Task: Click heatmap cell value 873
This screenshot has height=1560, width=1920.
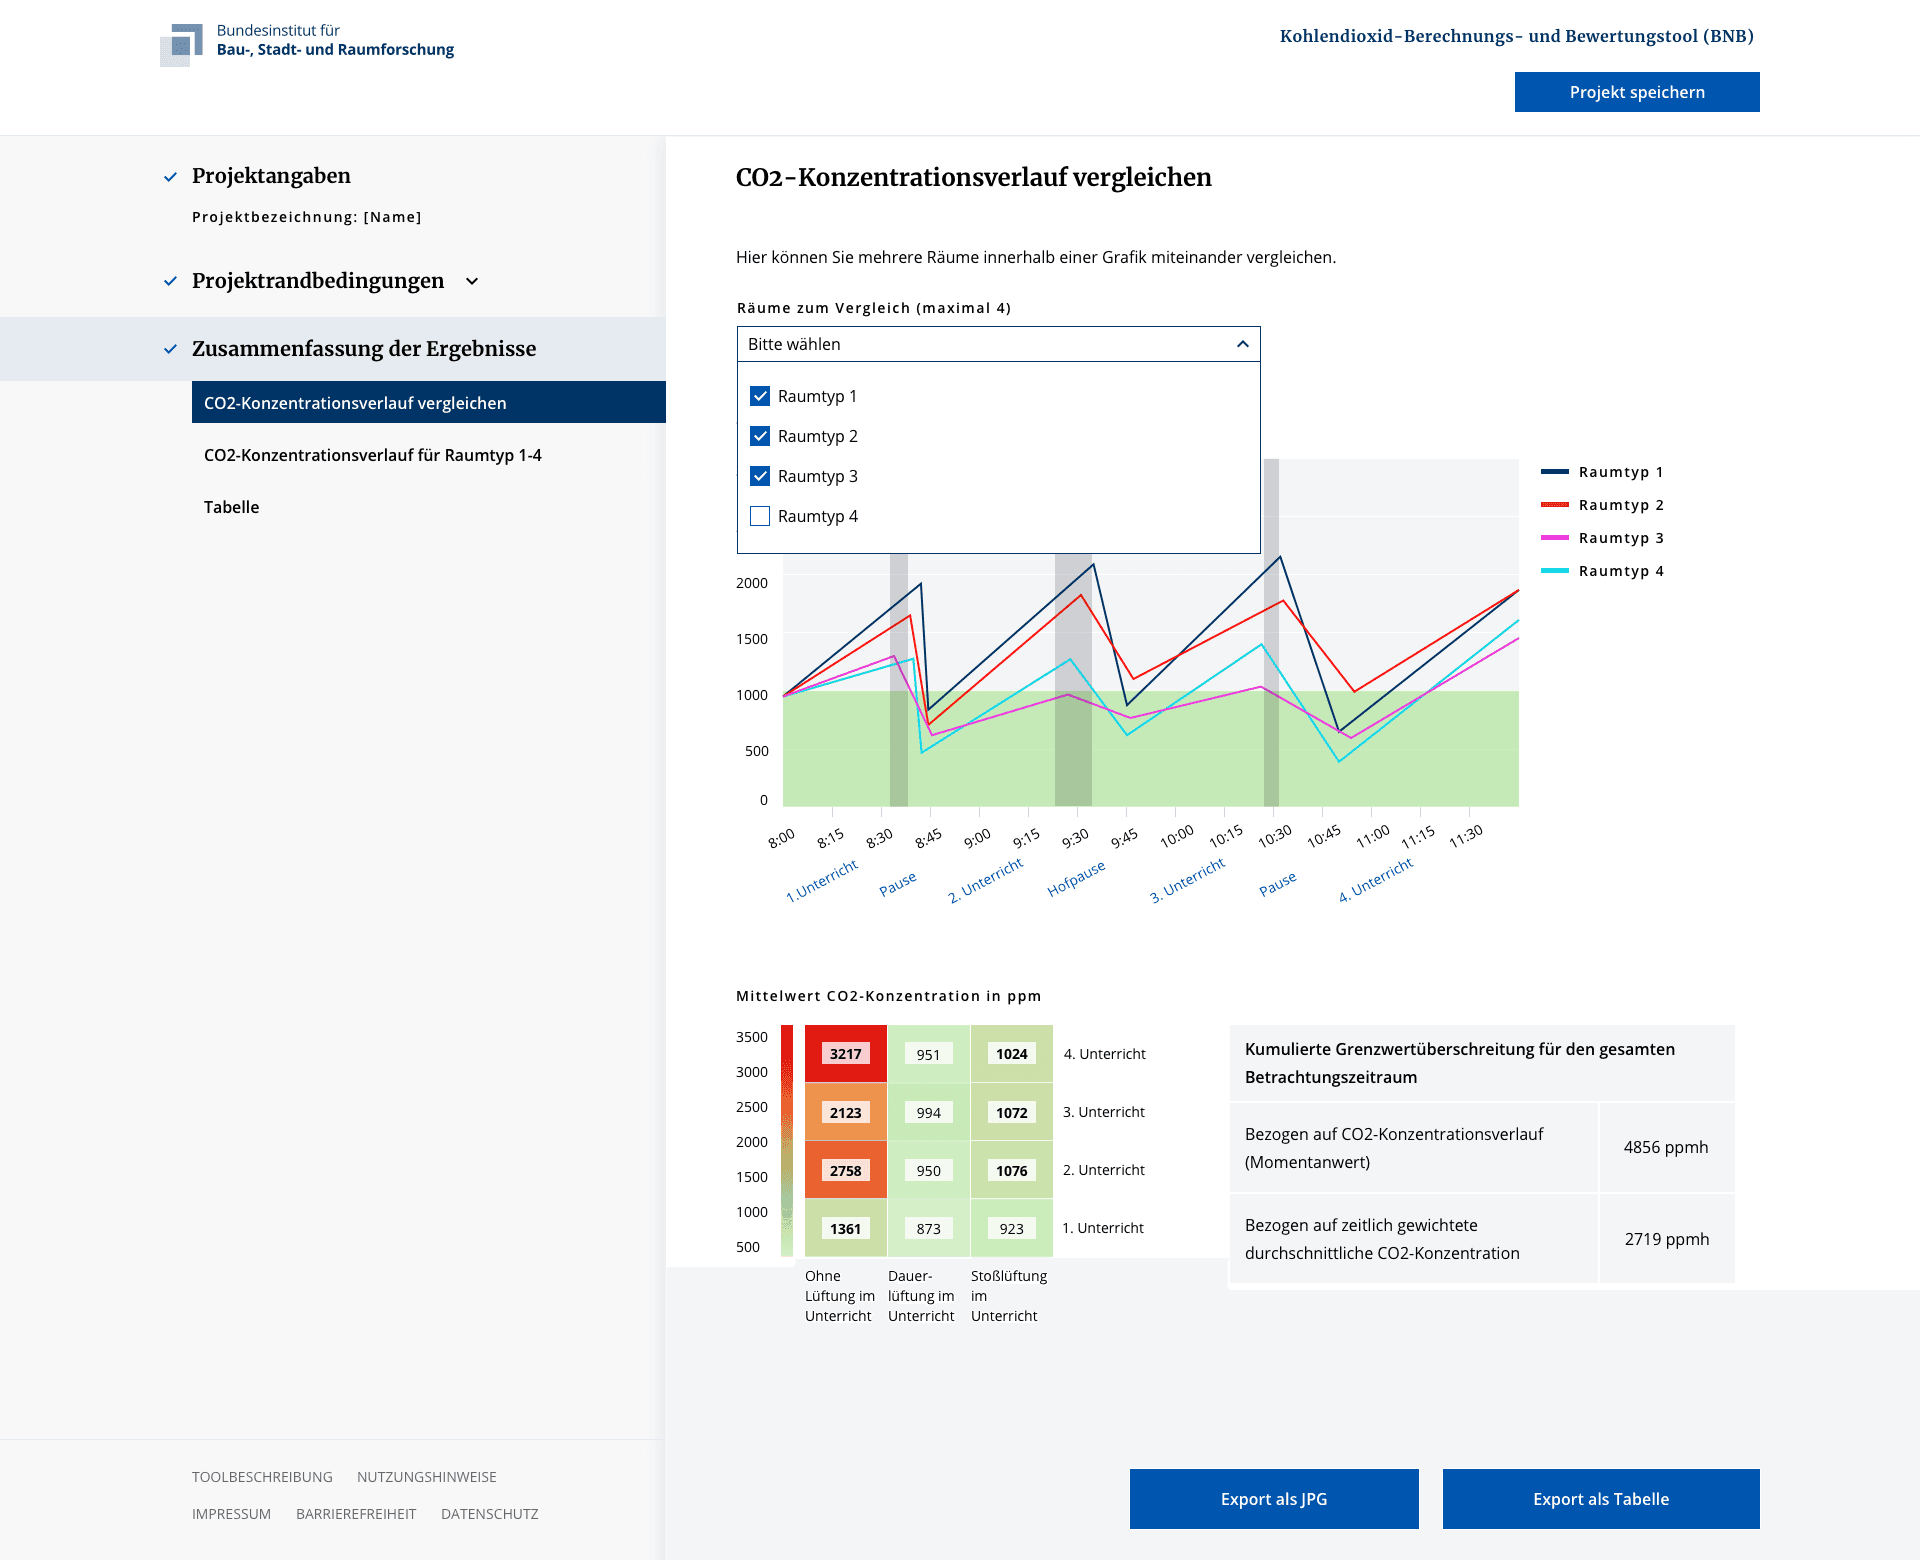Action: click(x=928, y=1229)
